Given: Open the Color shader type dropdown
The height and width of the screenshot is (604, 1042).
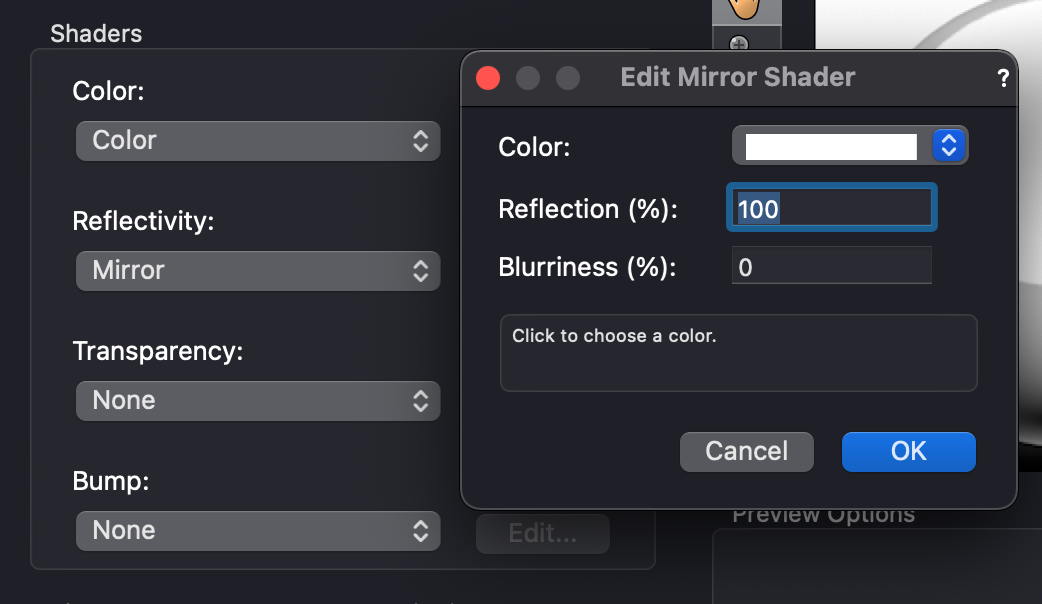Looking at the screenshot, I should (x=258, y=141).
